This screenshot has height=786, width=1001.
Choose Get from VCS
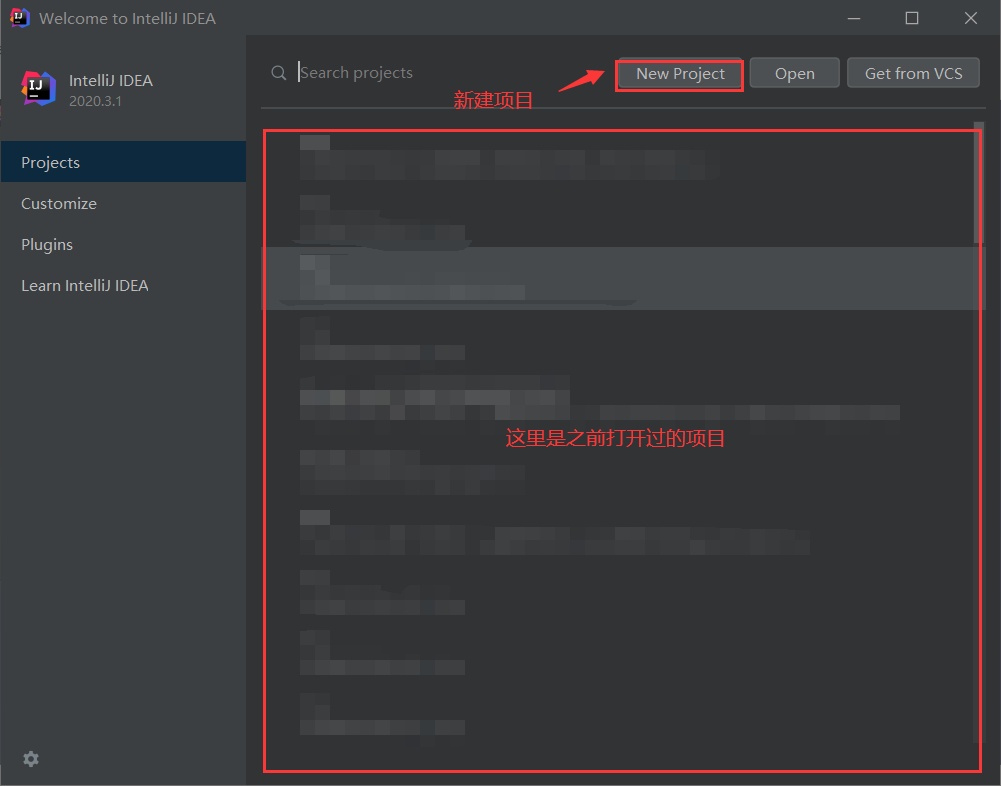coord(914,73)
